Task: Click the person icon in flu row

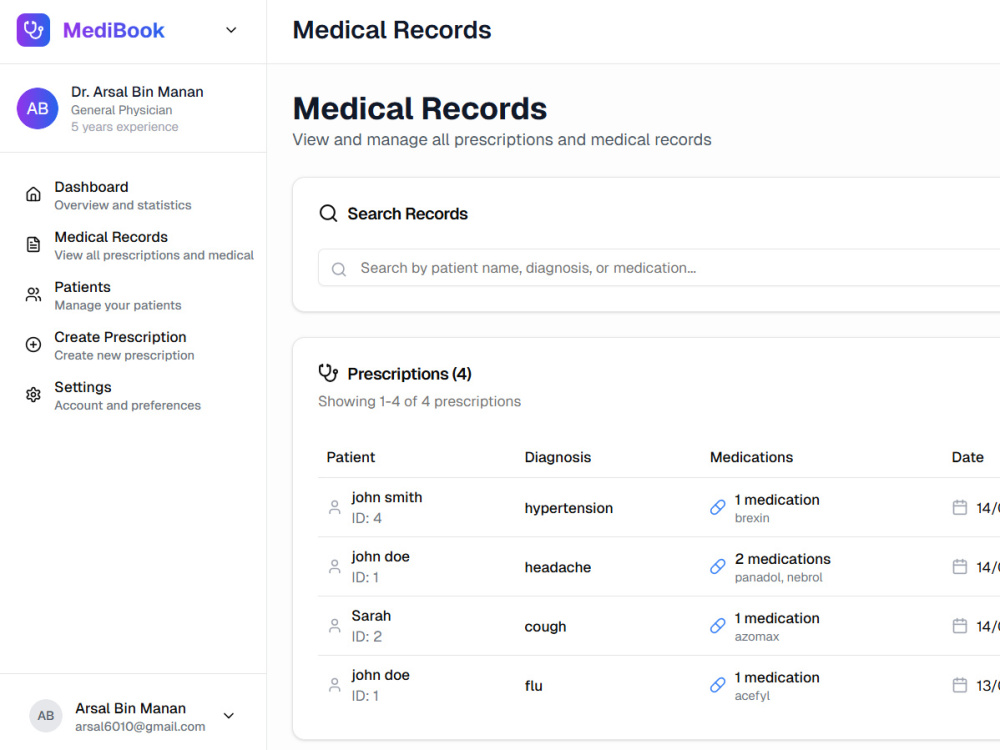Action: click(x=334, y=685)
